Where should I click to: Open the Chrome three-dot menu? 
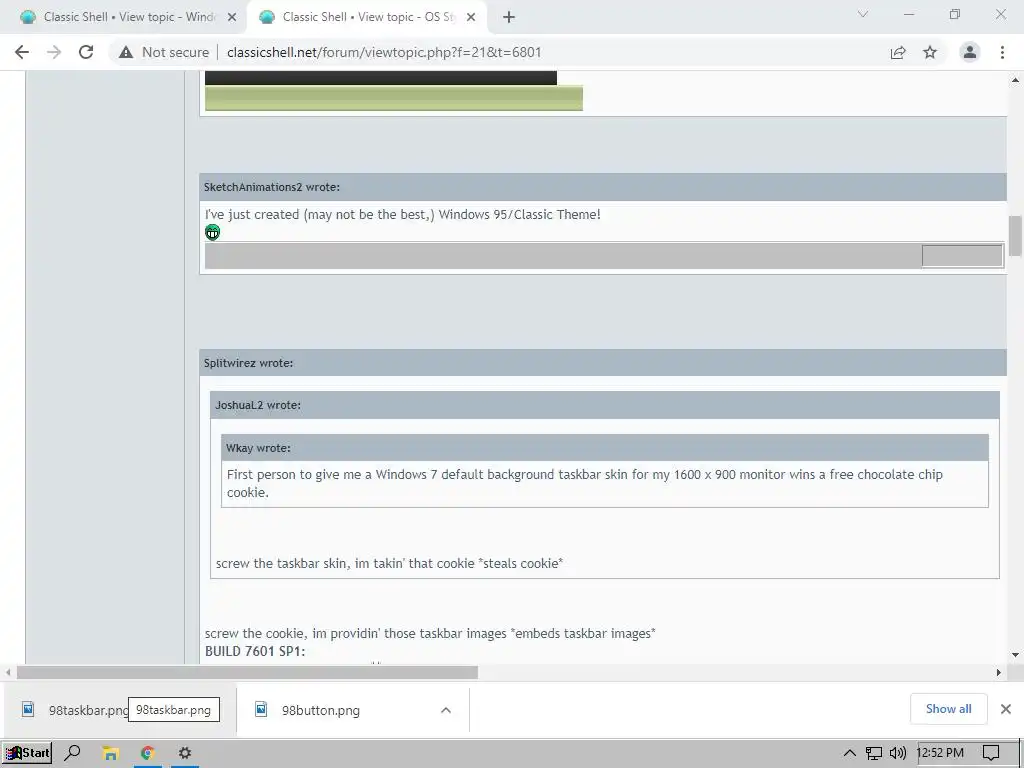(x=1002, y=52)
